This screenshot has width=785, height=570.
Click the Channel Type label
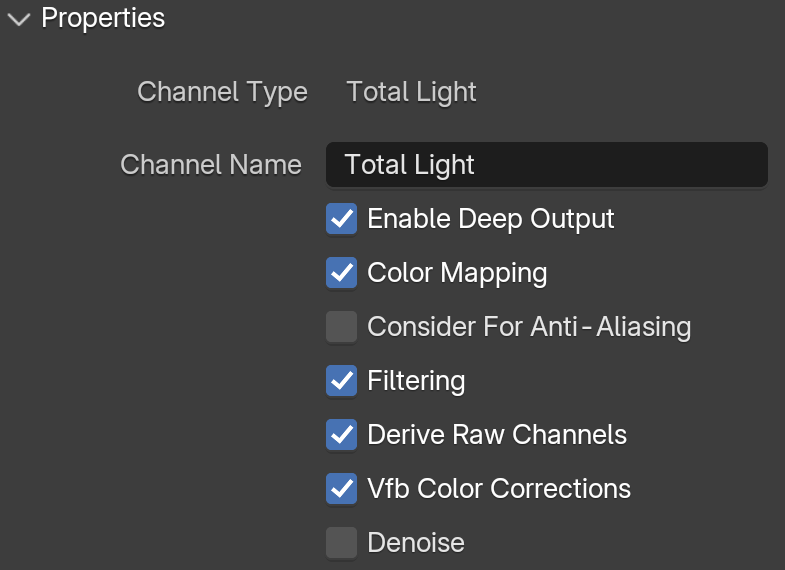(x=222, y=92)
